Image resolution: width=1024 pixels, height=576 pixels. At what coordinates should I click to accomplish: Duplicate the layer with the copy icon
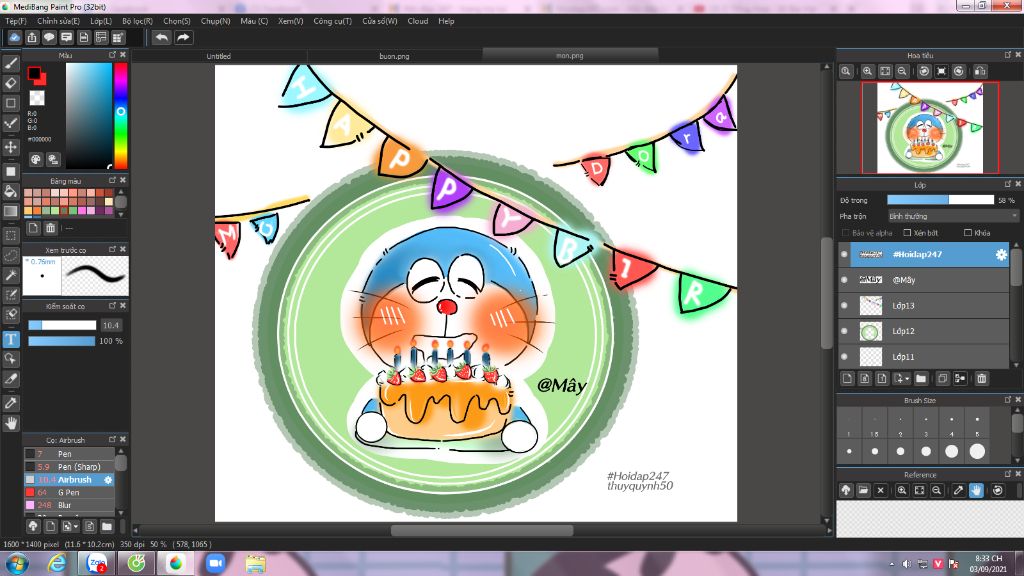[x=942, y=378]
